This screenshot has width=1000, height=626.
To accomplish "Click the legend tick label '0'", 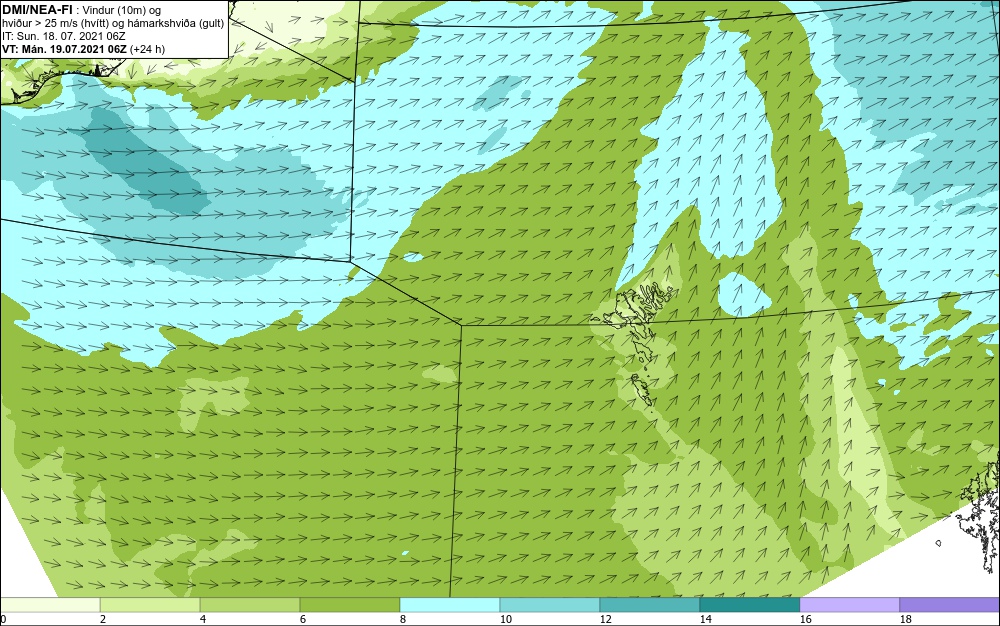I will point(3,619).
